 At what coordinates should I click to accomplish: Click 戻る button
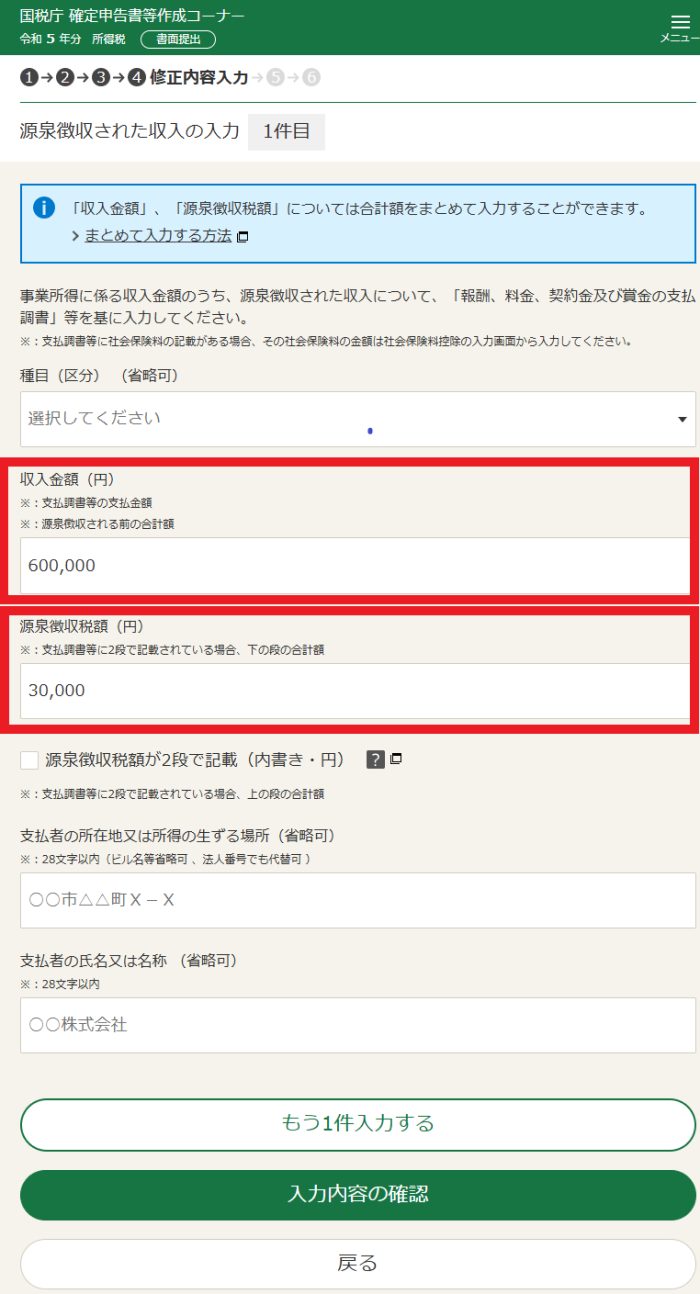coord(358,1264)
